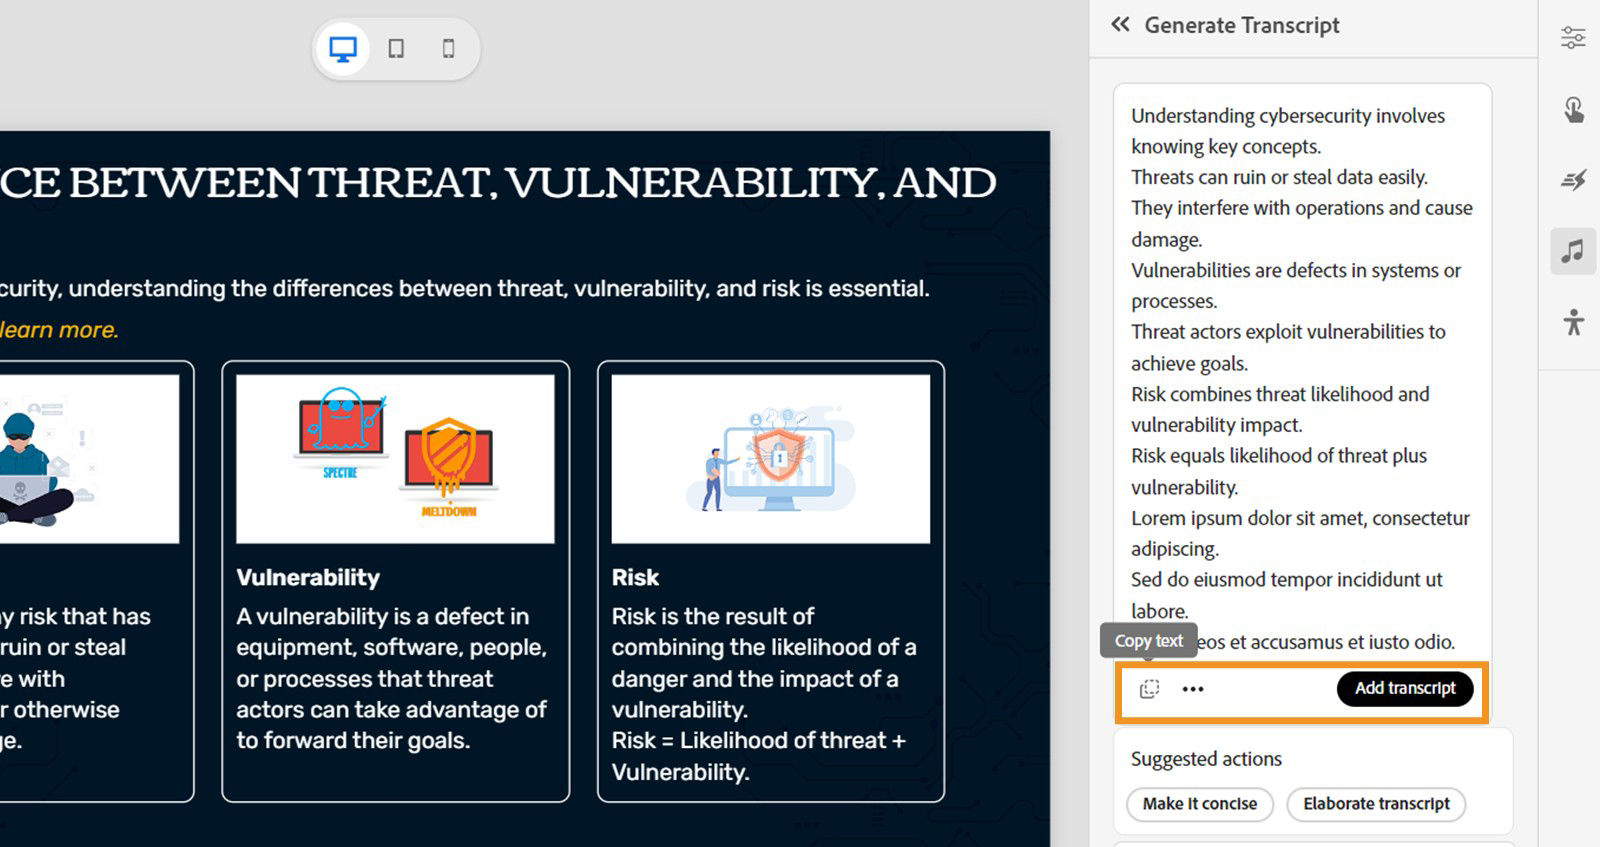Choose Elaborate transcript suggestion
The width and height of the screenshot is (1600, 847).
[x=1376, y=804]
